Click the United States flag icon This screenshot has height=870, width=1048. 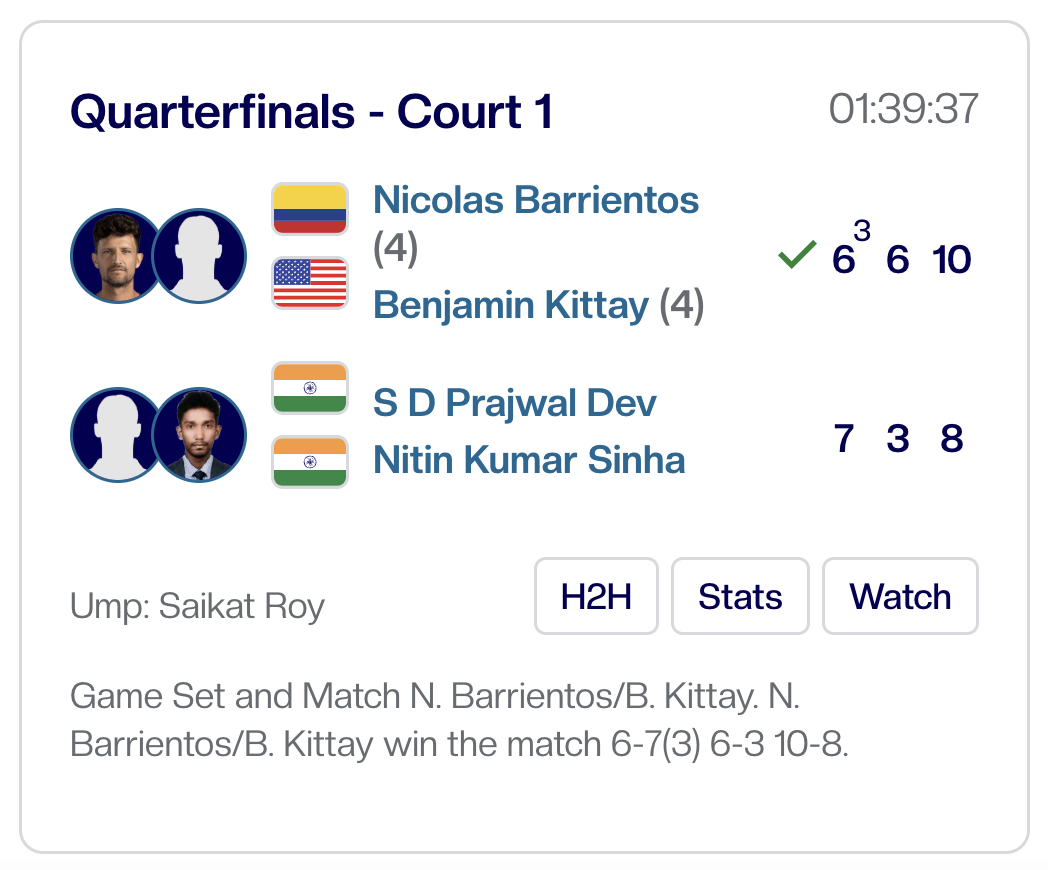[310, 283]
